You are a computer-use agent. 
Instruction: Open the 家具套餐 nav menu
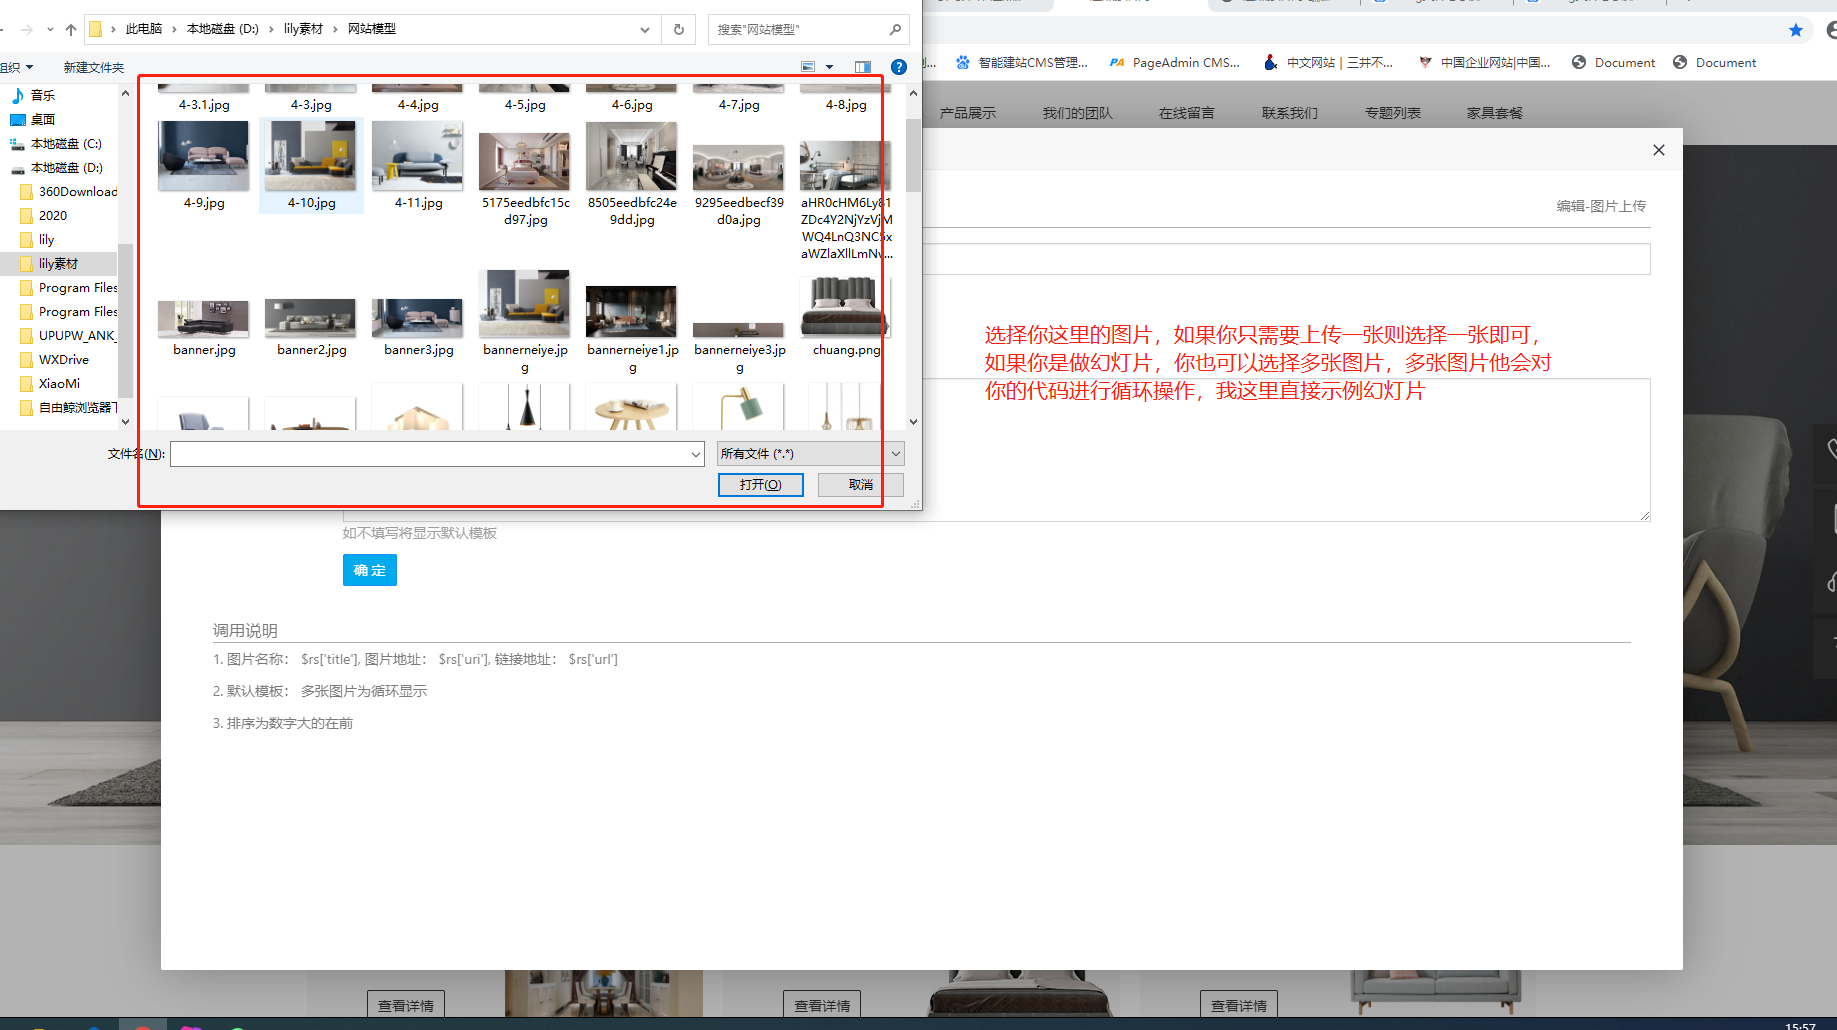(1495, 113)
